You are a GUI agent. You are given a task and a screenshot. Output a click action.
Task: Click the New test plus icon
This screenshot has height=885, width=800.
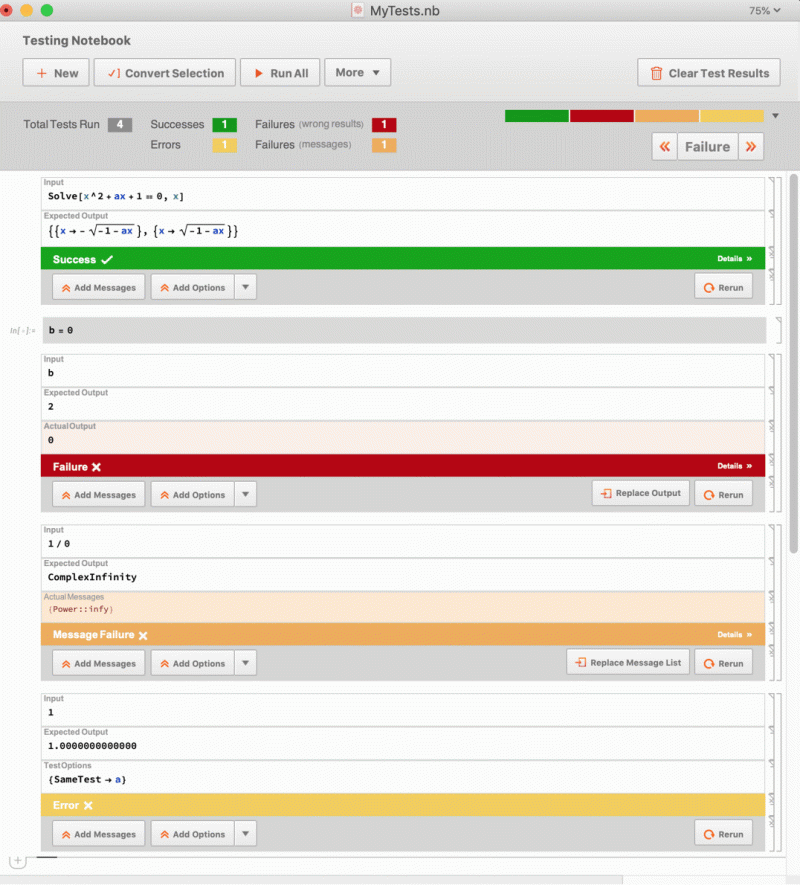coord(41,72)
